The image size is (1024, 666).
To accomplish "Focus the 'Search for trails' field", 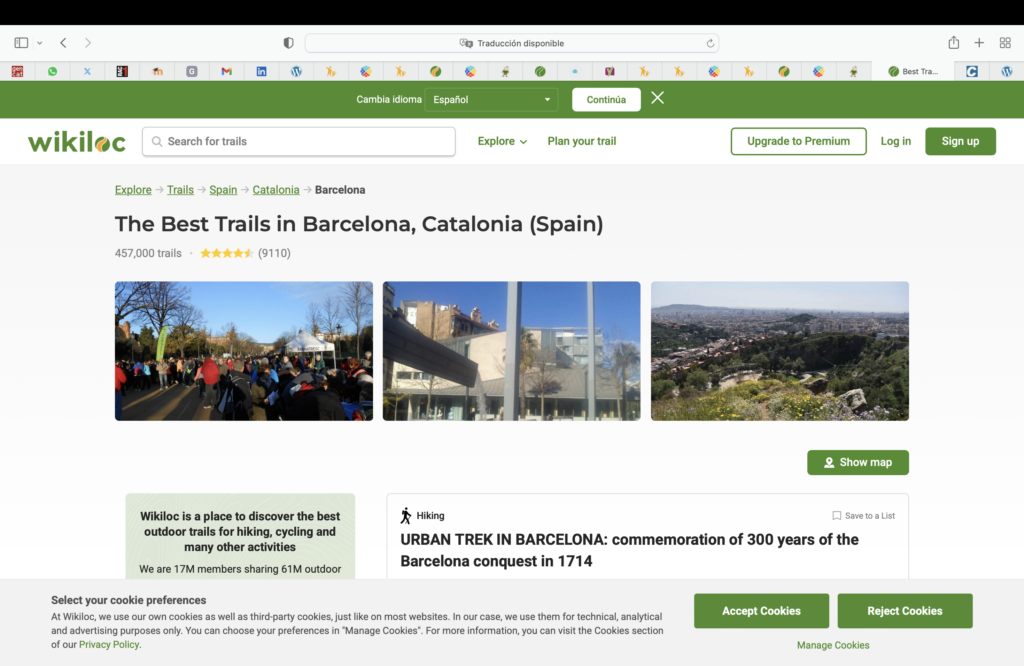I will click(x=298, y=141).
